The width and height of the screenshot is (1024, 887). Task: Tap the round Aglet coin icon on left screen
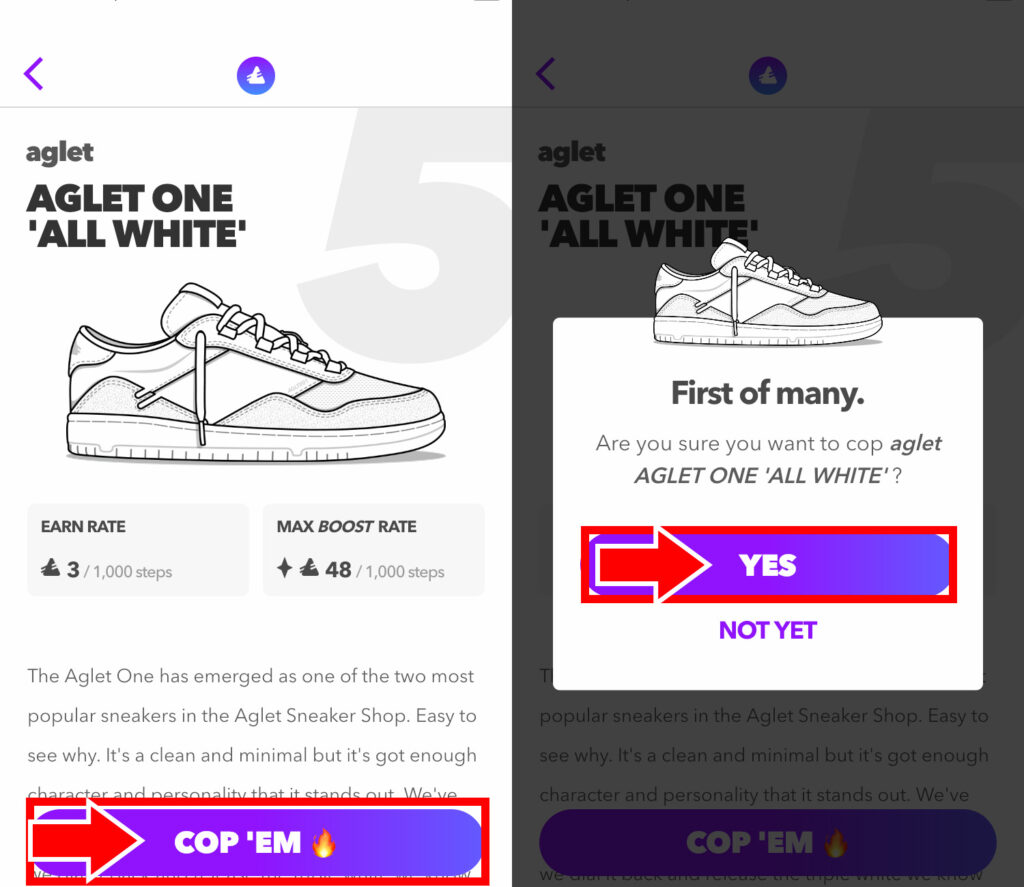click(255, 75)
